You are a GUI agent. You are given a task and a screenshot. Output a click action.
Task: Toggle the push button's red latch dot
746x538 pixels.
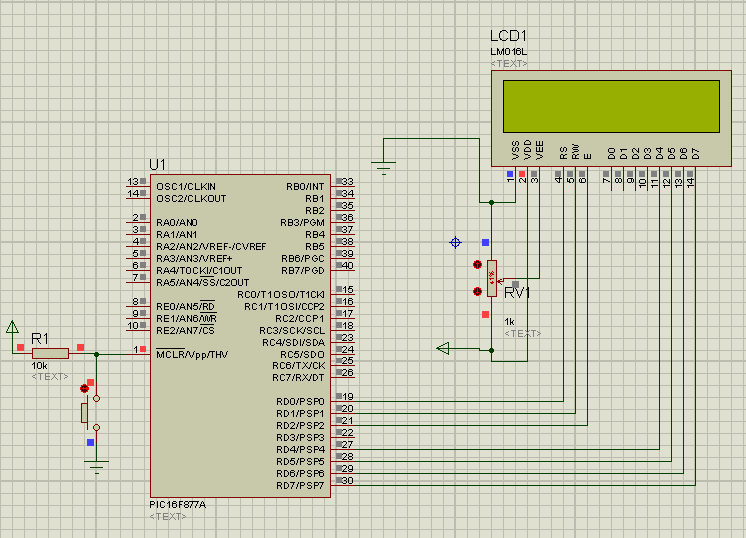coord(85,388)
